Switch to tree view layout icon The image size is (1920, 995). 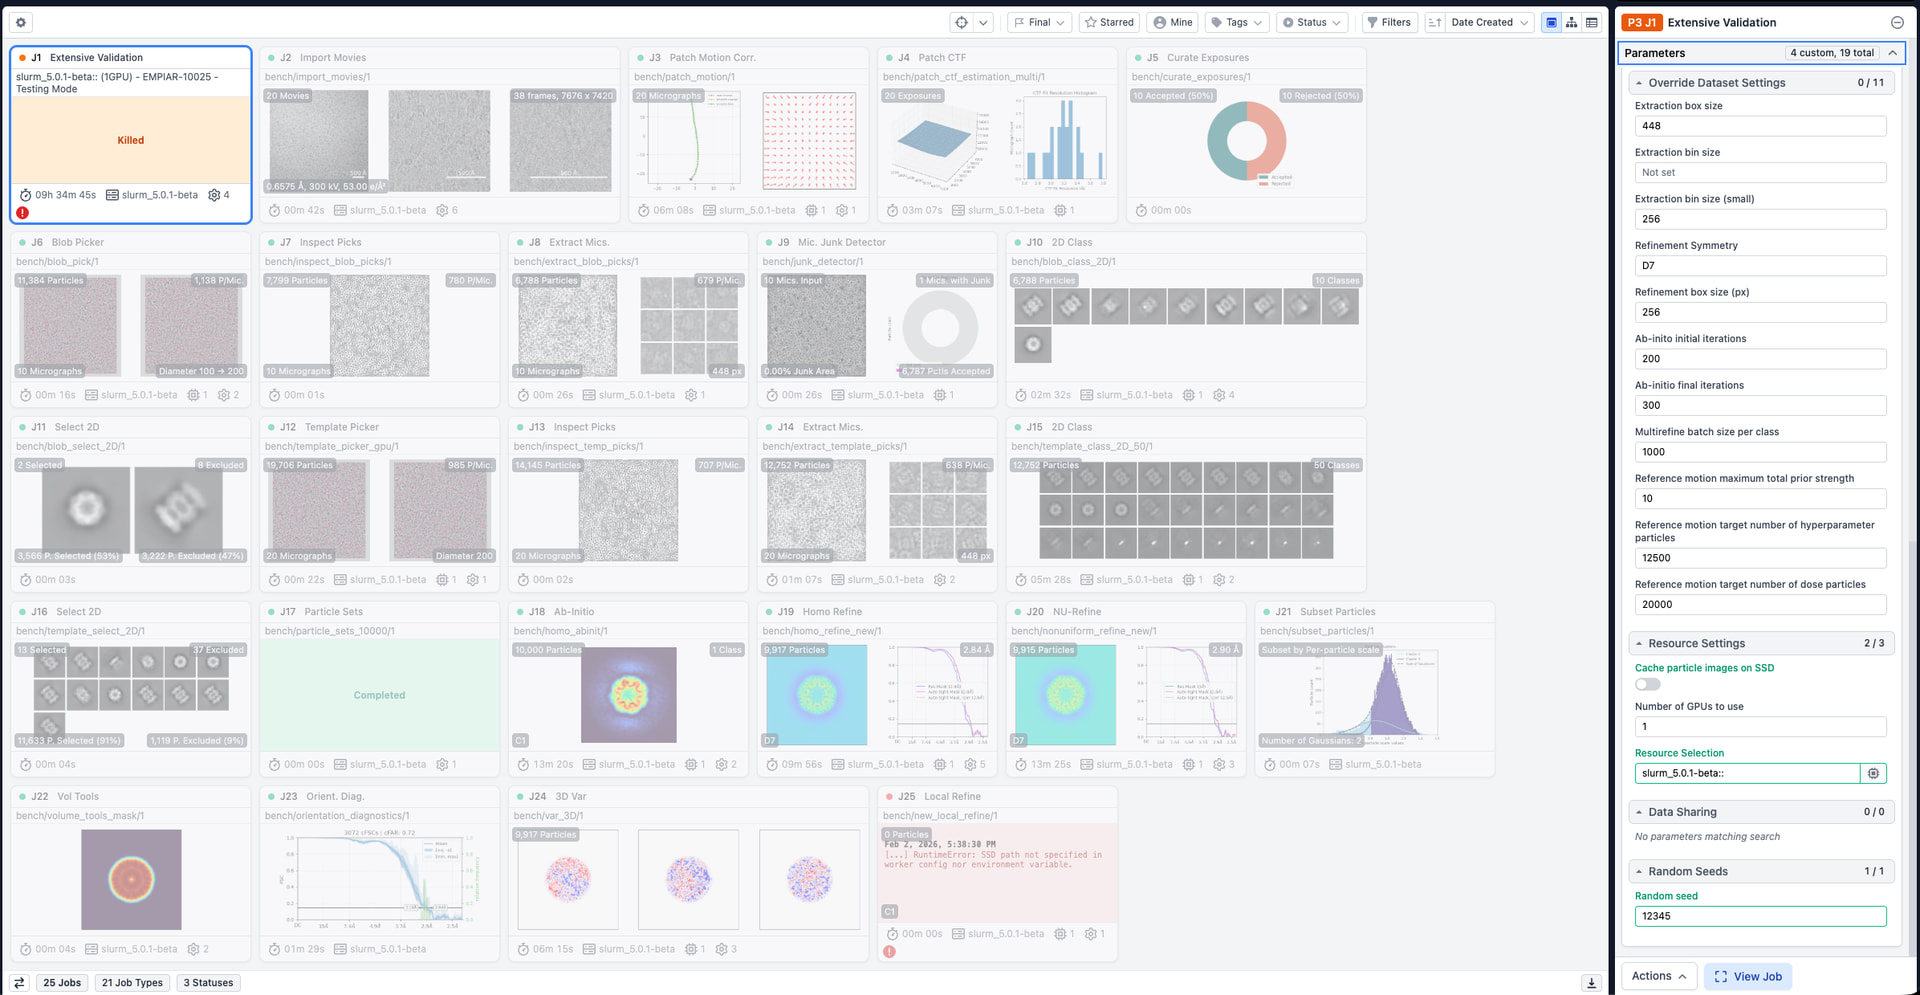tap(1572, 22)
